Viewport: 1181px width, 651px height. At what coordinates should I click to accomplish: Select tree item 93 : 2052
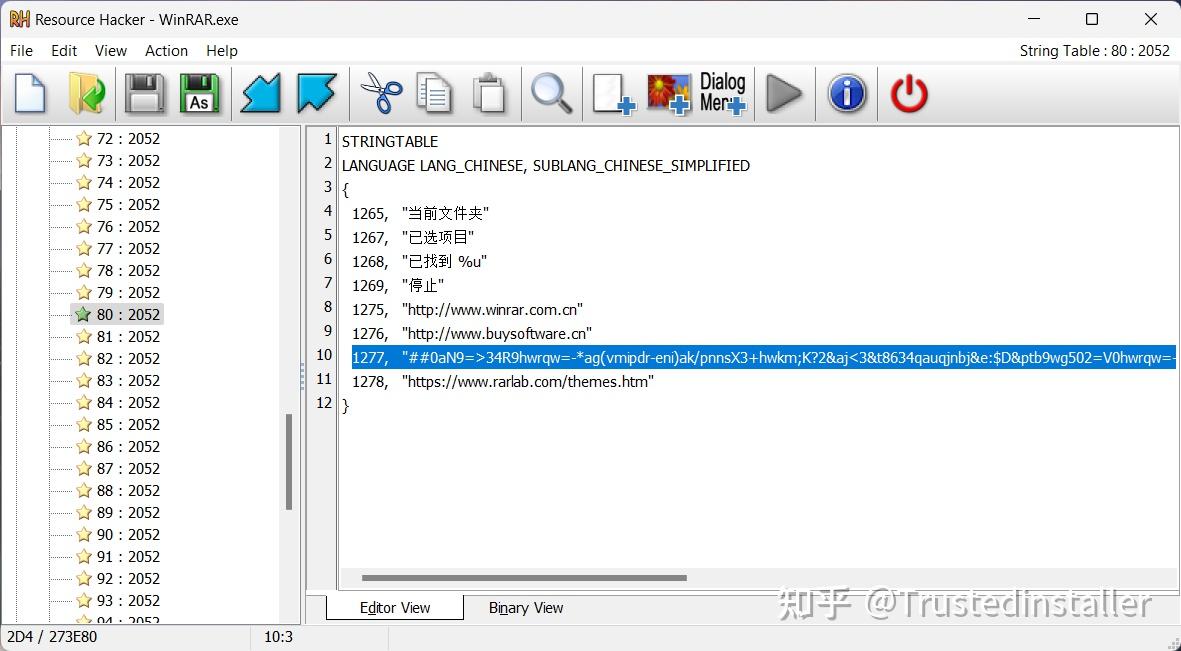click(x=128, y=601)
